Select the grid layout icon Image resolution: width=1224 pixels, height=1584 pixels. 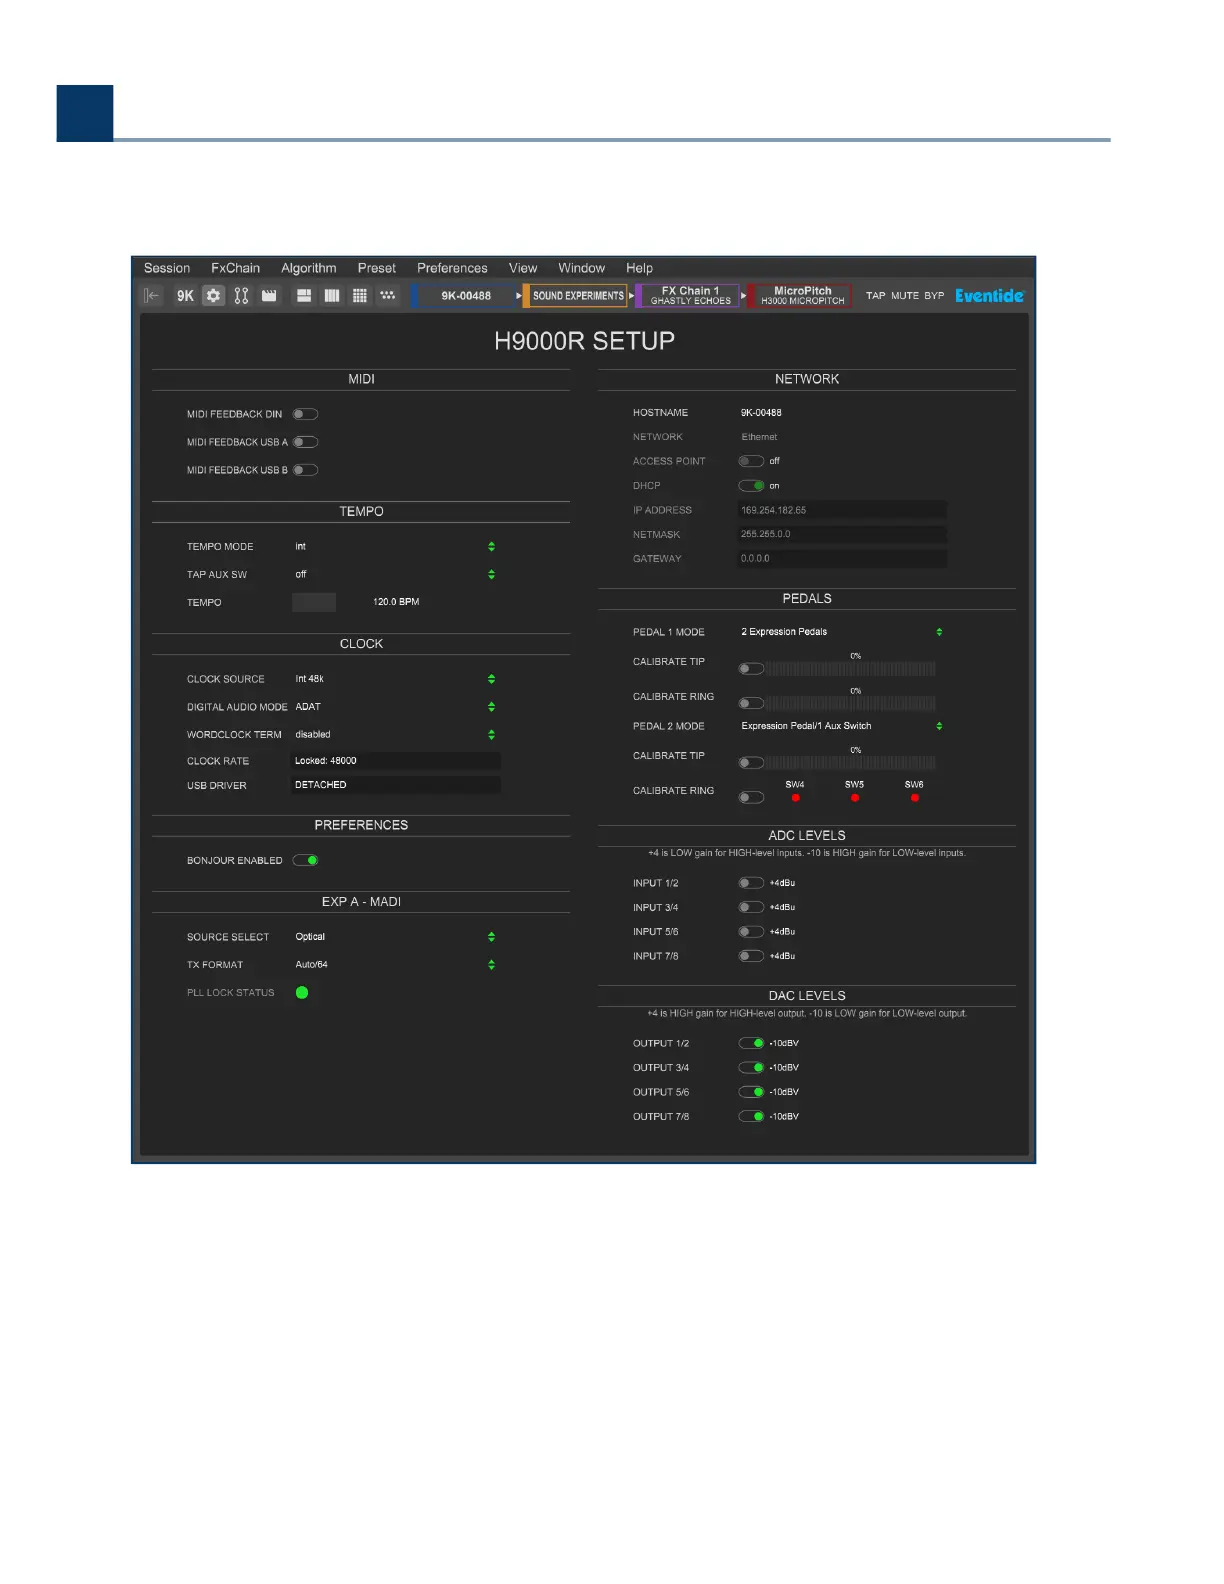click(360, 296)
